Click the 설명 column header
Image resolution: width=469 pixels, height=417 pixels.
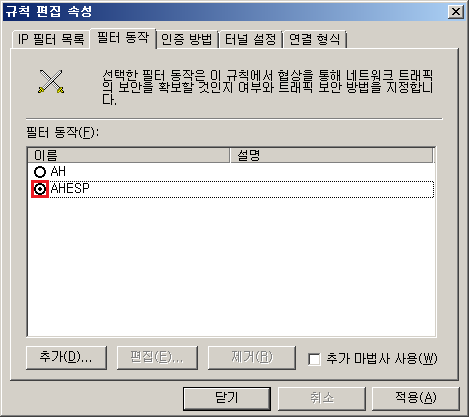332,155
